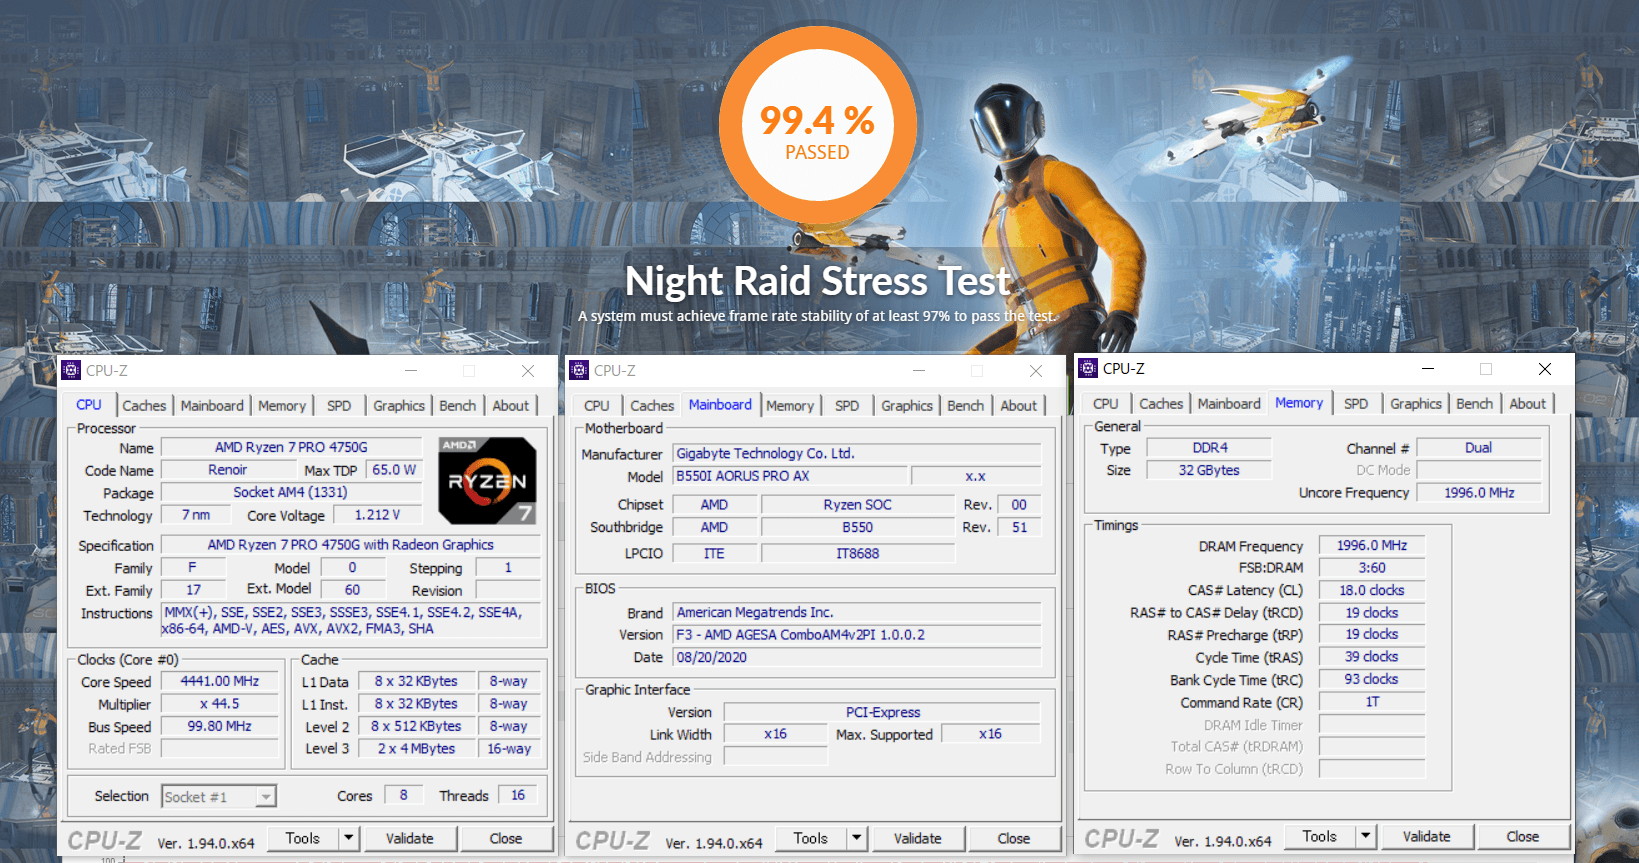Click Validate button in left CPU-Z window
The width and height of the screenshot is (1639, 863).
point(410,838)
